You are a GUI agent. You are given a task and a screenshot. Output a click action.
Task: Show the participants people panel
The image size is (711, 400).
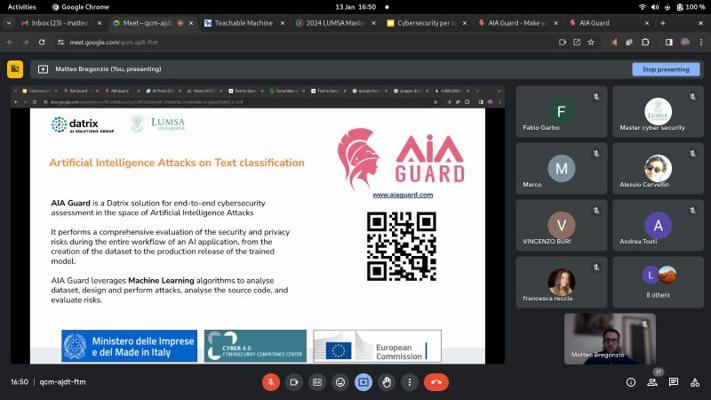click(652, 382)
